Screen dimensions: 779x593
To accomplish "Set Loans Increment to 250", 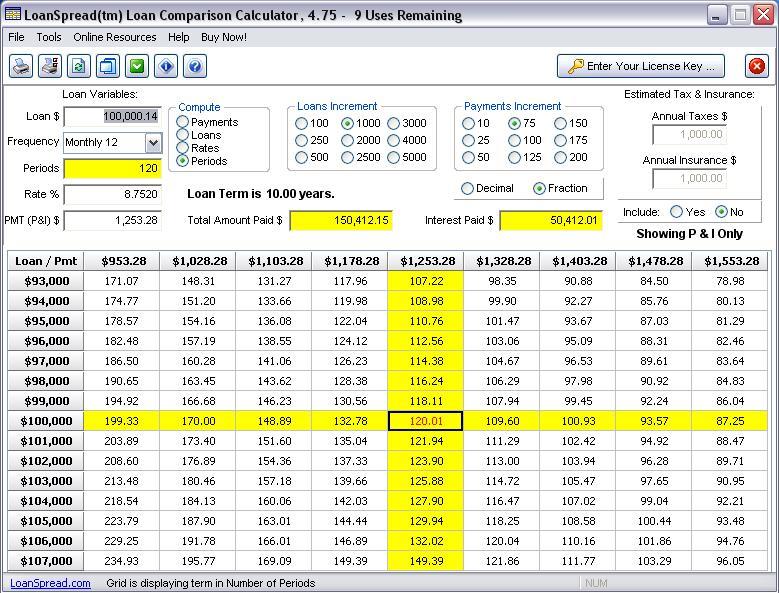I will click(301, 141).
